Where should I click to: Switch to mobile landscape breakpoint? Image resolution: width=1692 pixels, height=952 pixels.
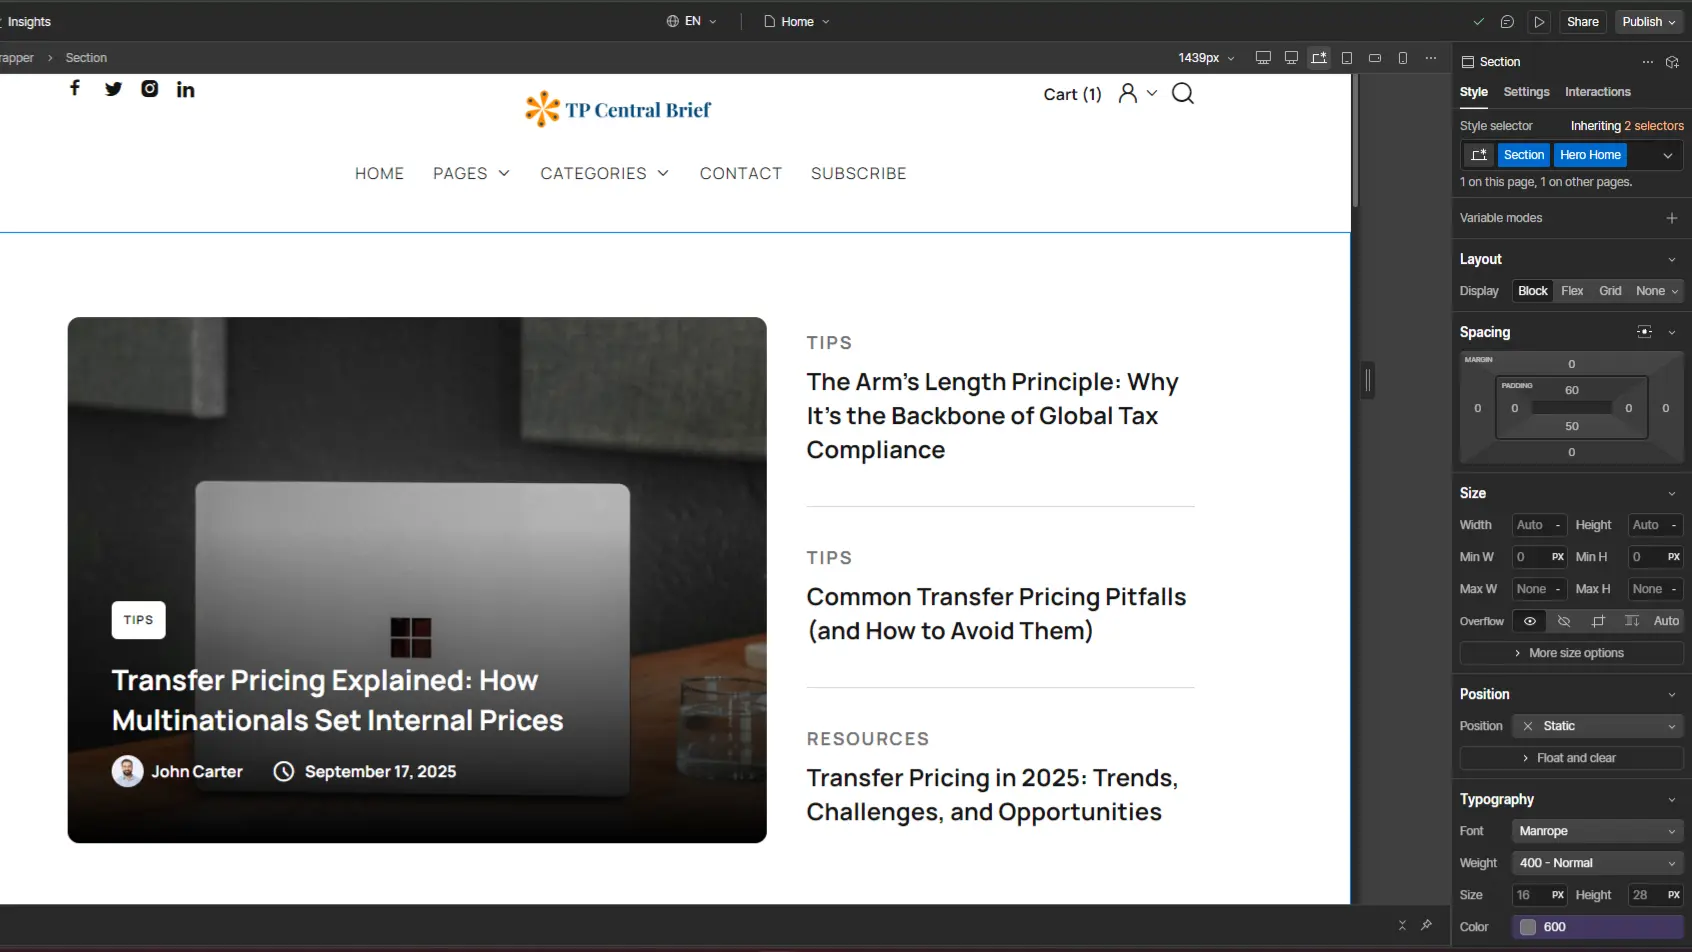pos(1375,57)
